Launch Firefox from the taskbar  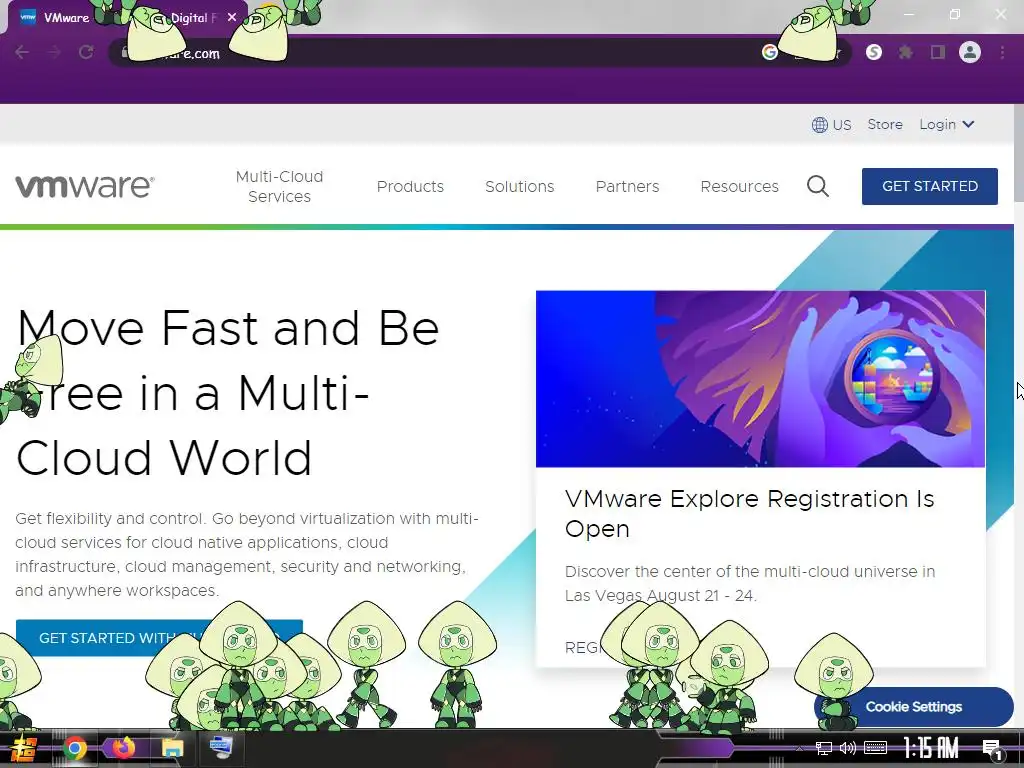pos(123,748)
